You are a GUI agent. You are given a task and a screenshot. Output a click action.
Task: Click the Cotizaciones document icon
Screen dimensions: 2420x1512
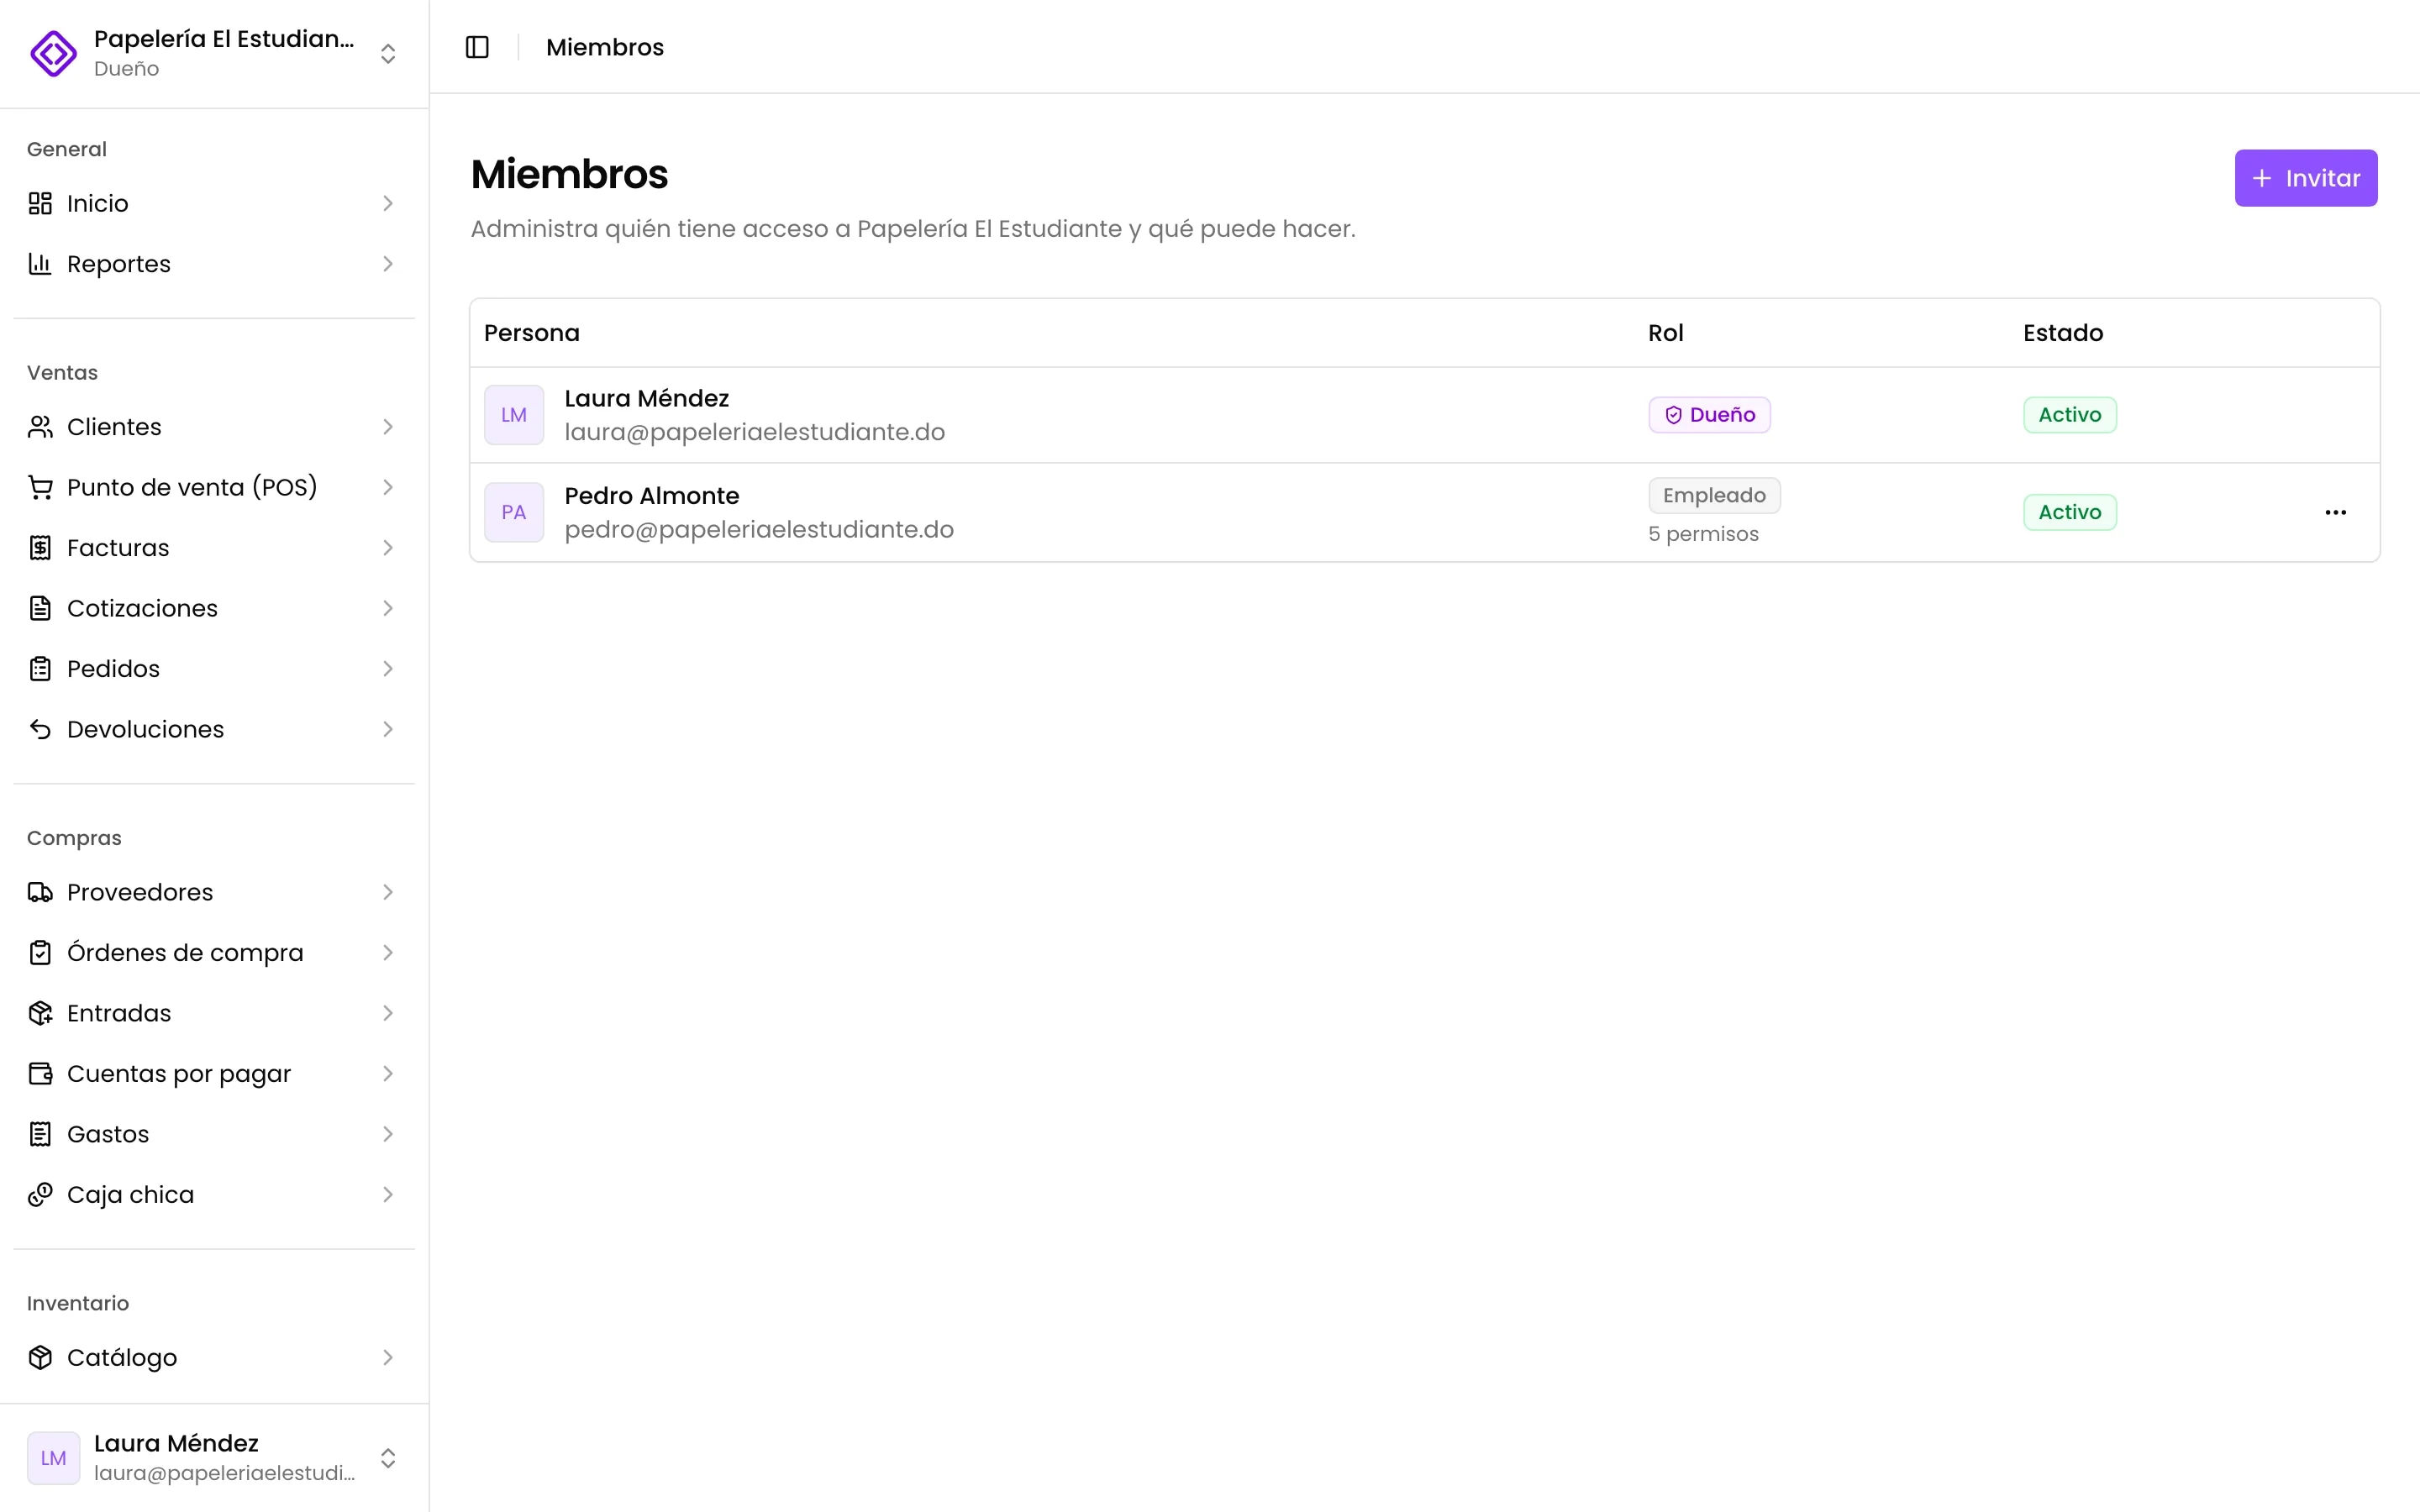pos(40,608)
